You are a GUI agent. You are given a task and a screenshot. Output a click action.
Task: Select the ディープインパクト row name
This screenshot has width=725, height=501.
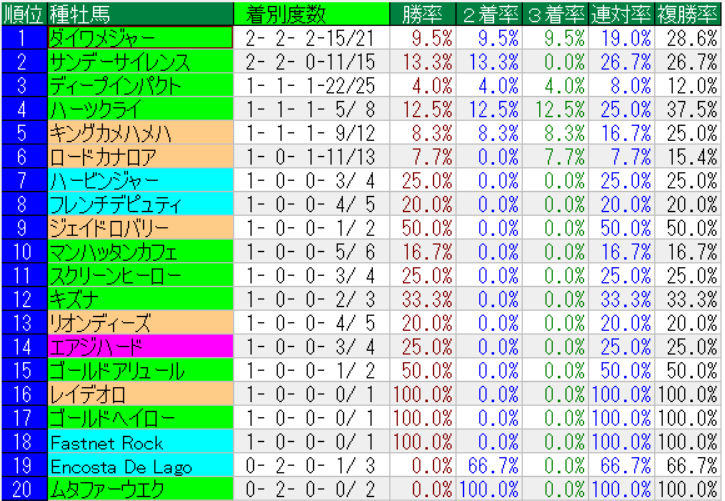click(x=140, y=85)
